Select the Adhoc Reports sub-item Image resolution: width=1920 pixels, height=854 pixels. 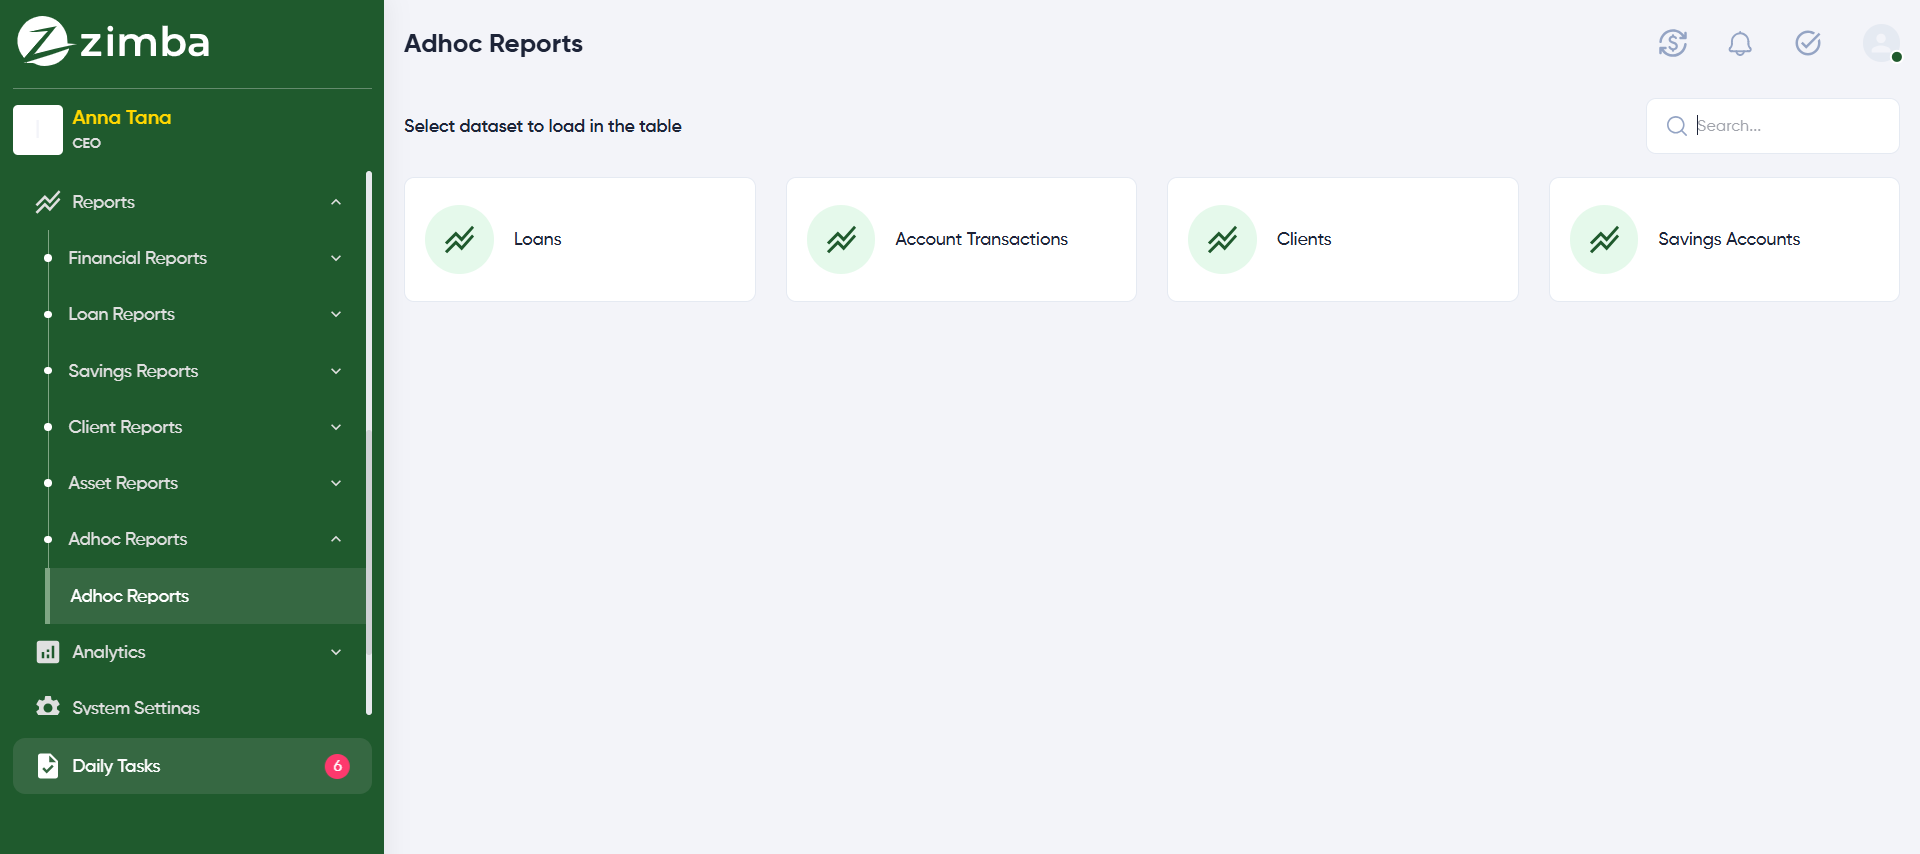point(130,596)
